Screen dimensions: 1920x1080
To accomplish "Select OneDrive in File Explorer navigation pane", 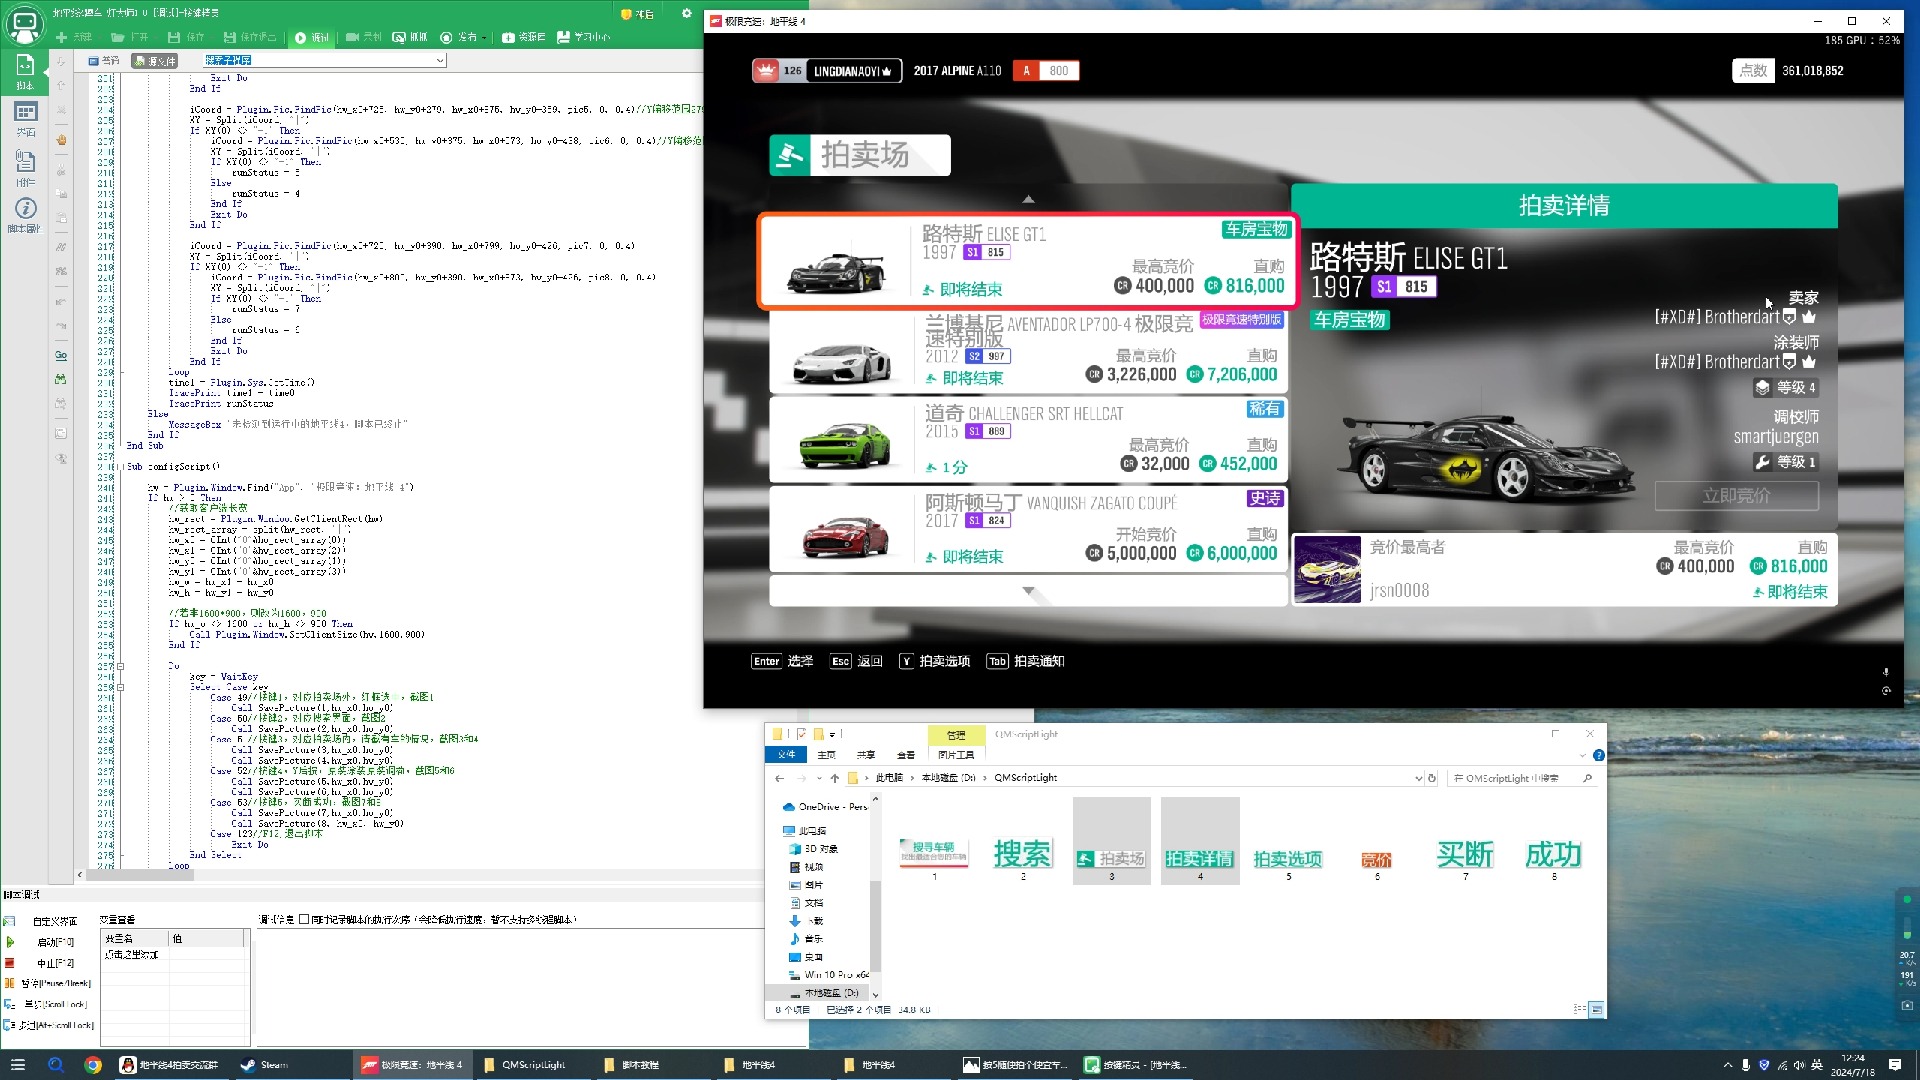I will coord(825,807).
